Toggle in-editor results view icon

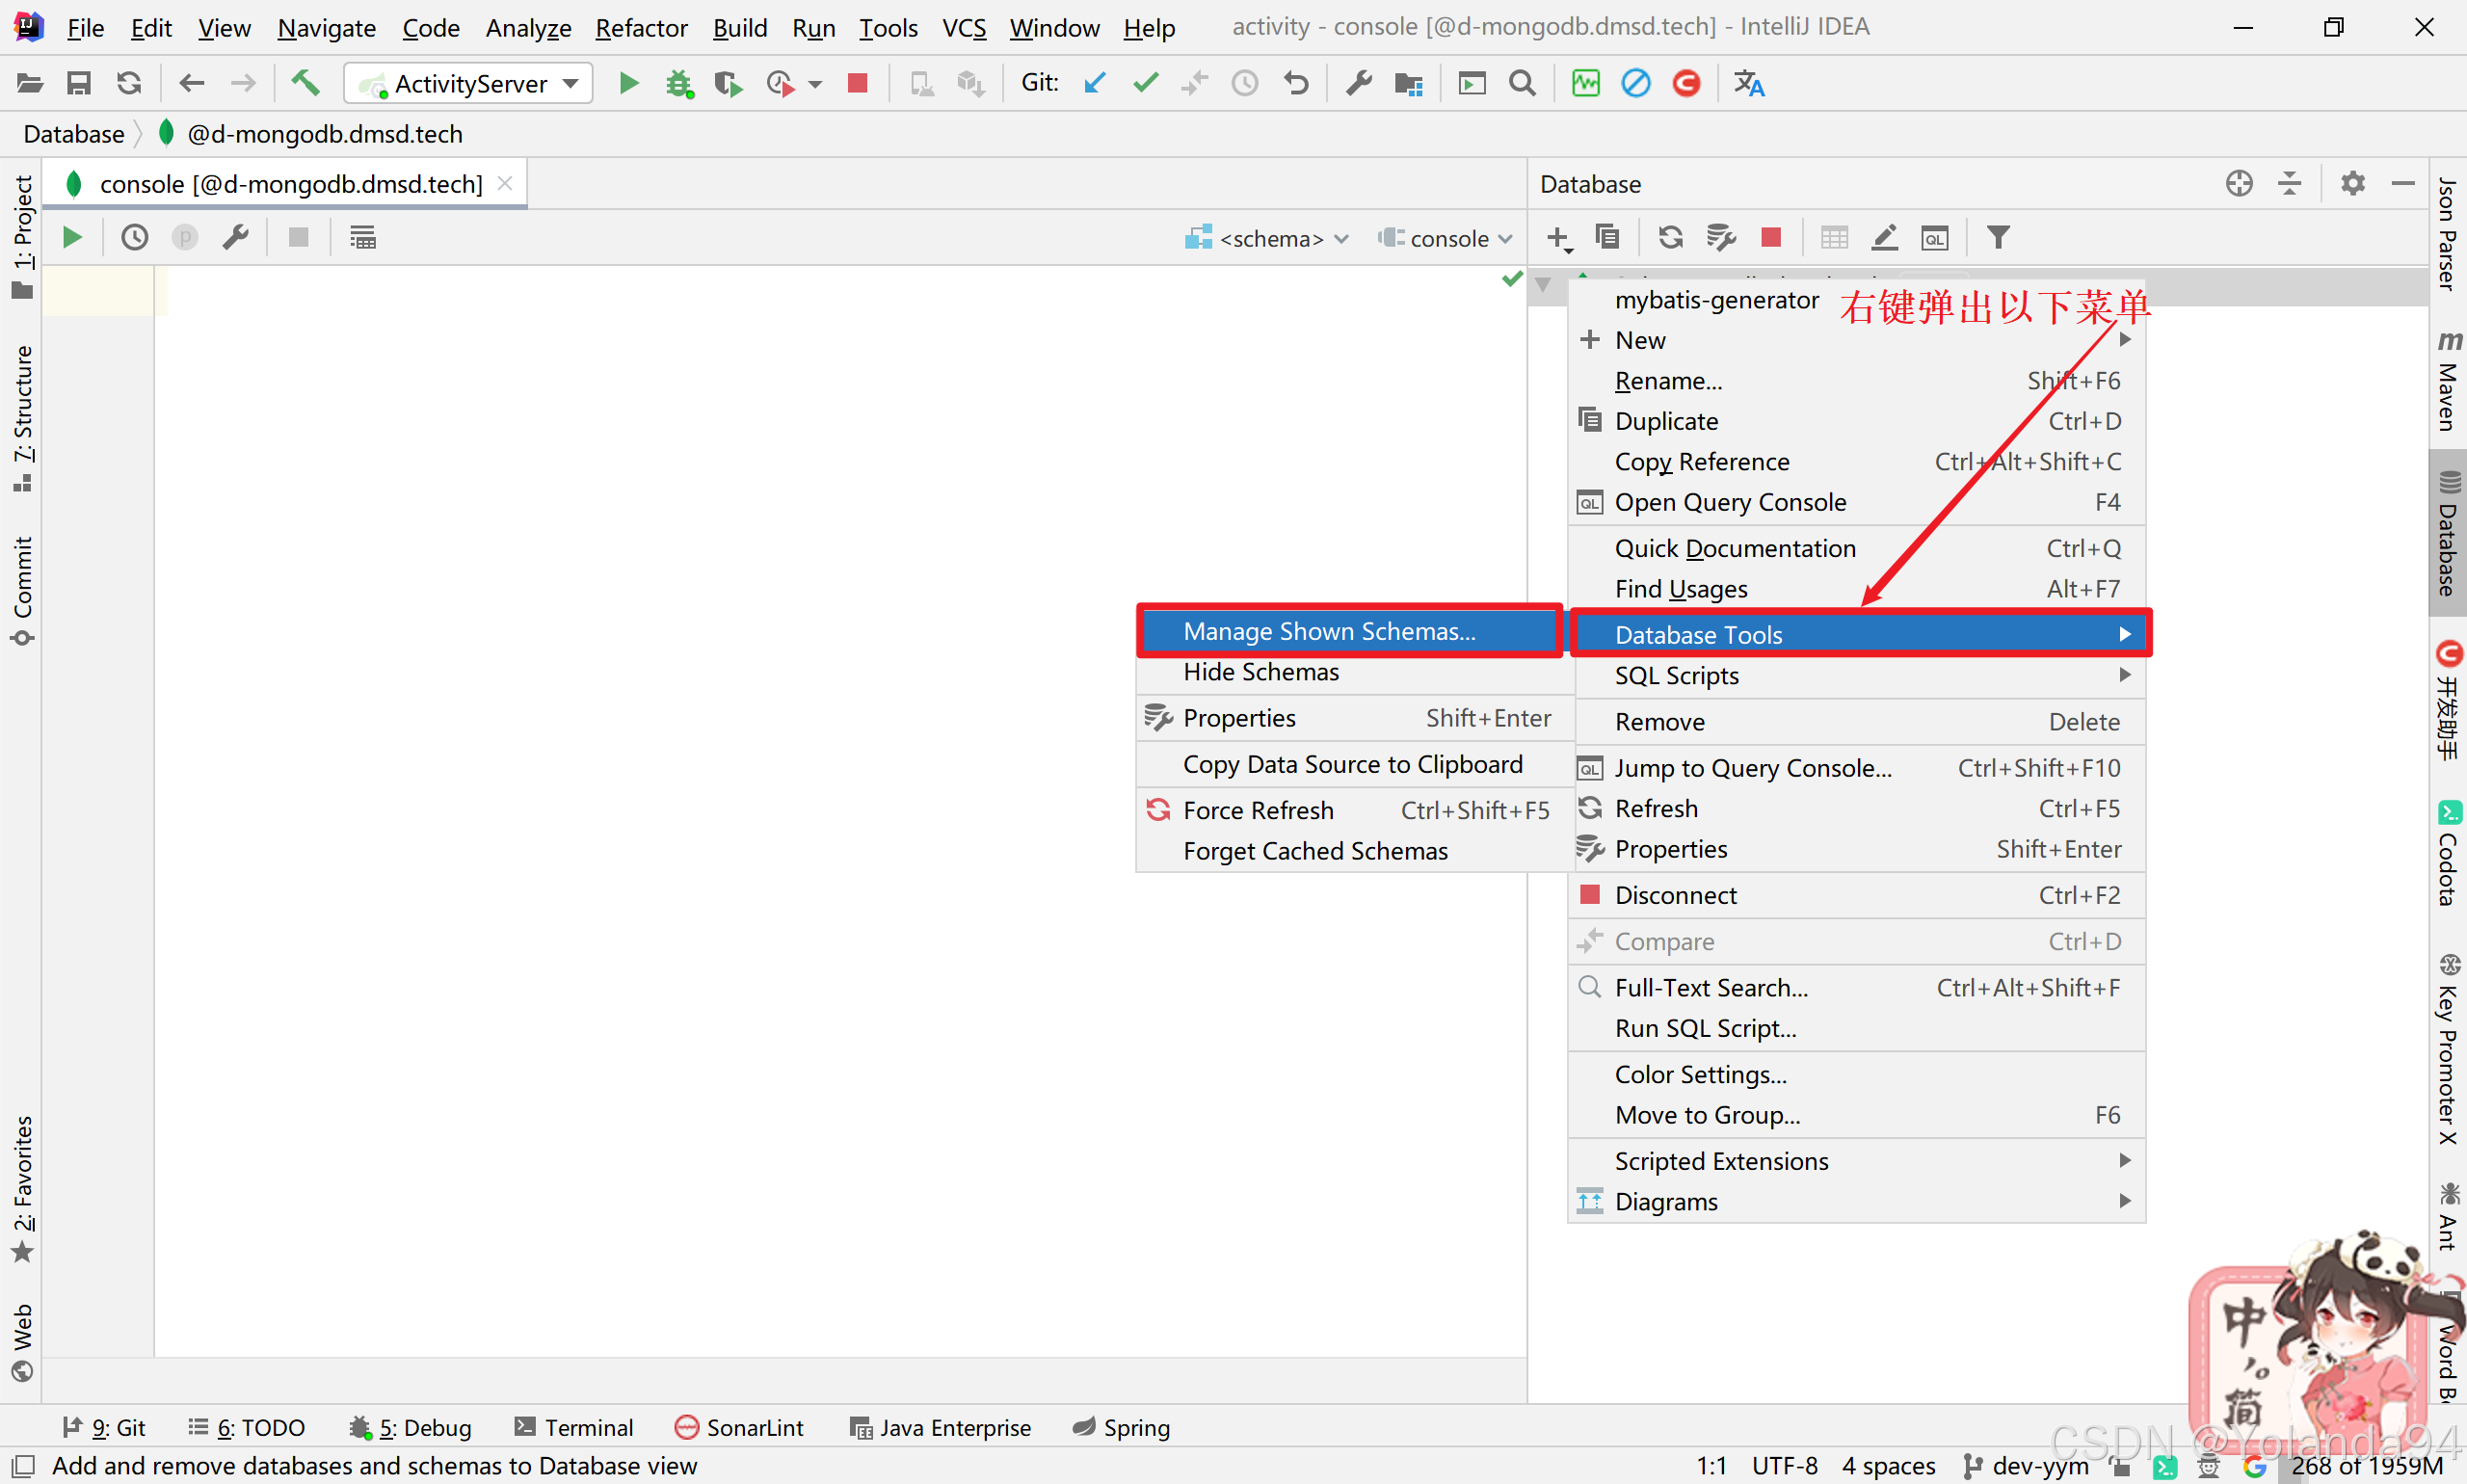tap(363, 238)
